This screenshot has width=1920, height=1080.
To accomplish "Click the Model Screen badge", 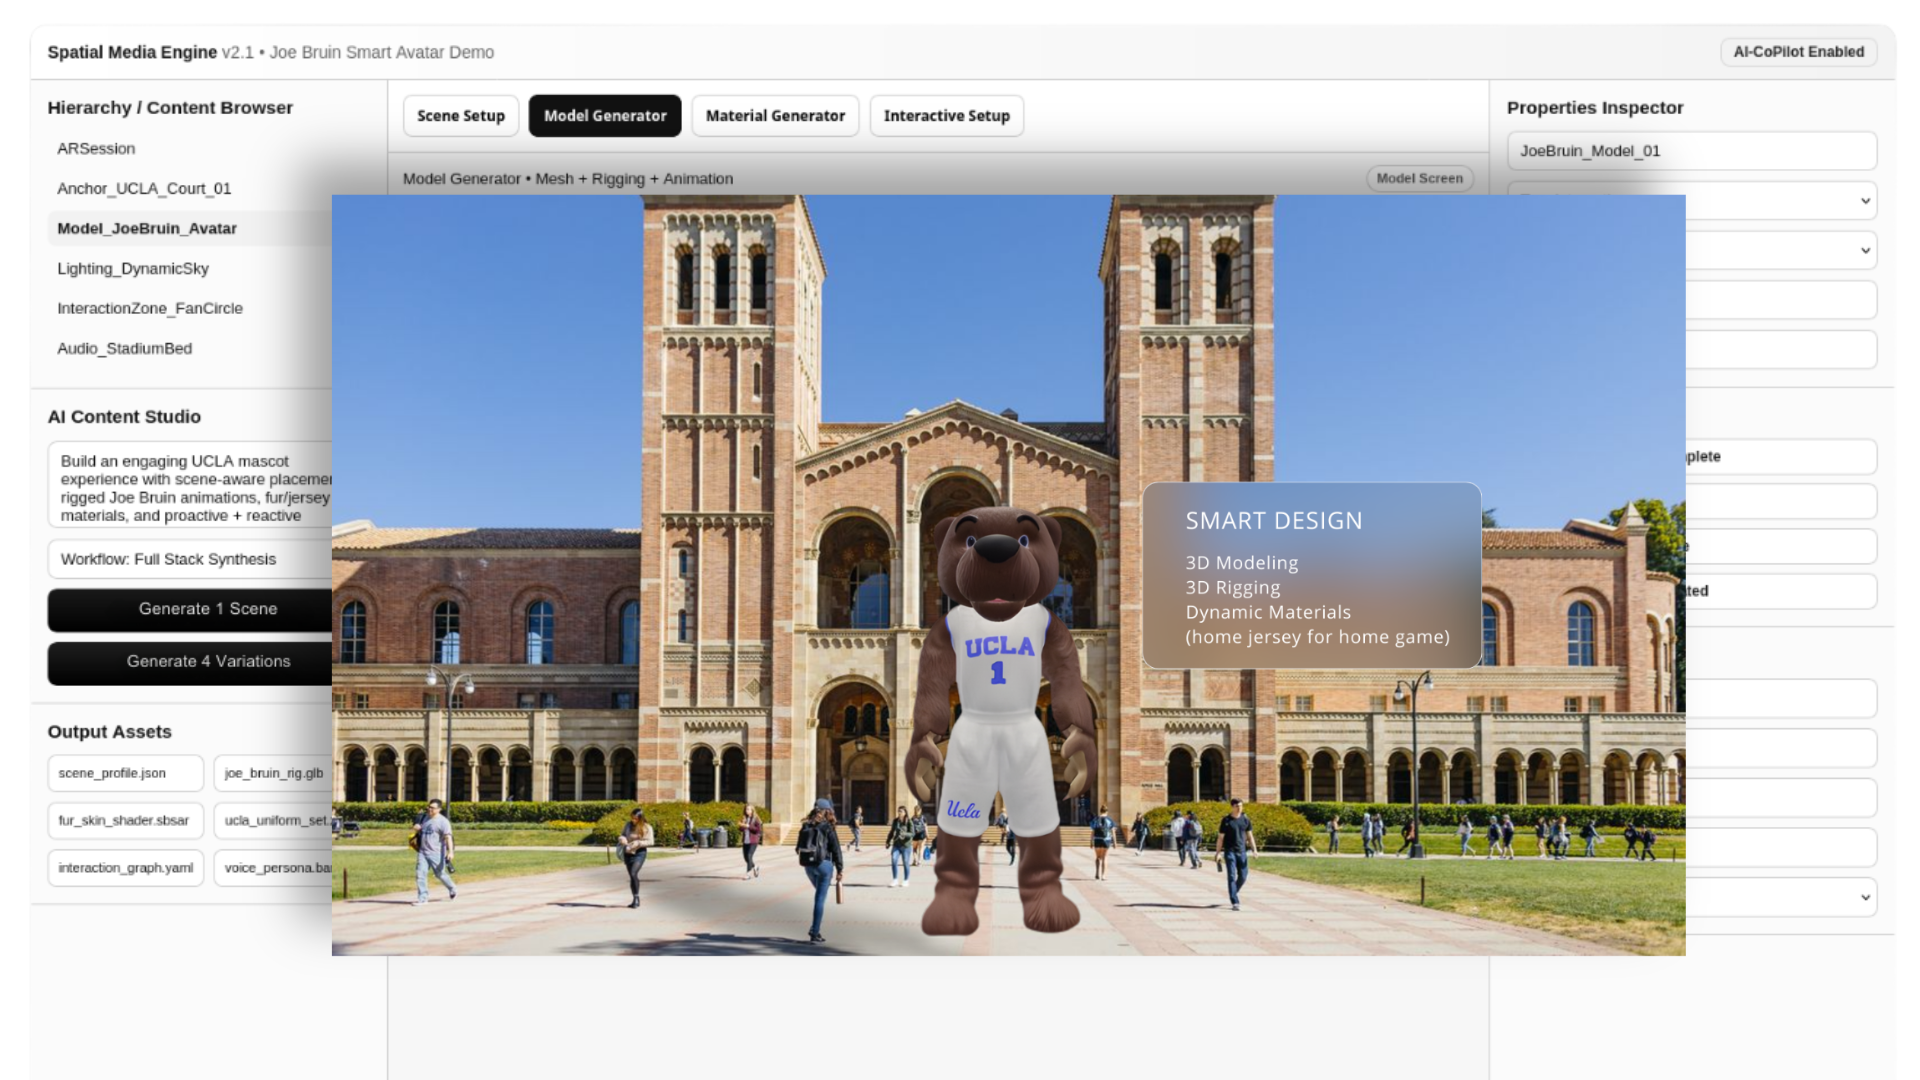I will click(x=1419, y=179).
